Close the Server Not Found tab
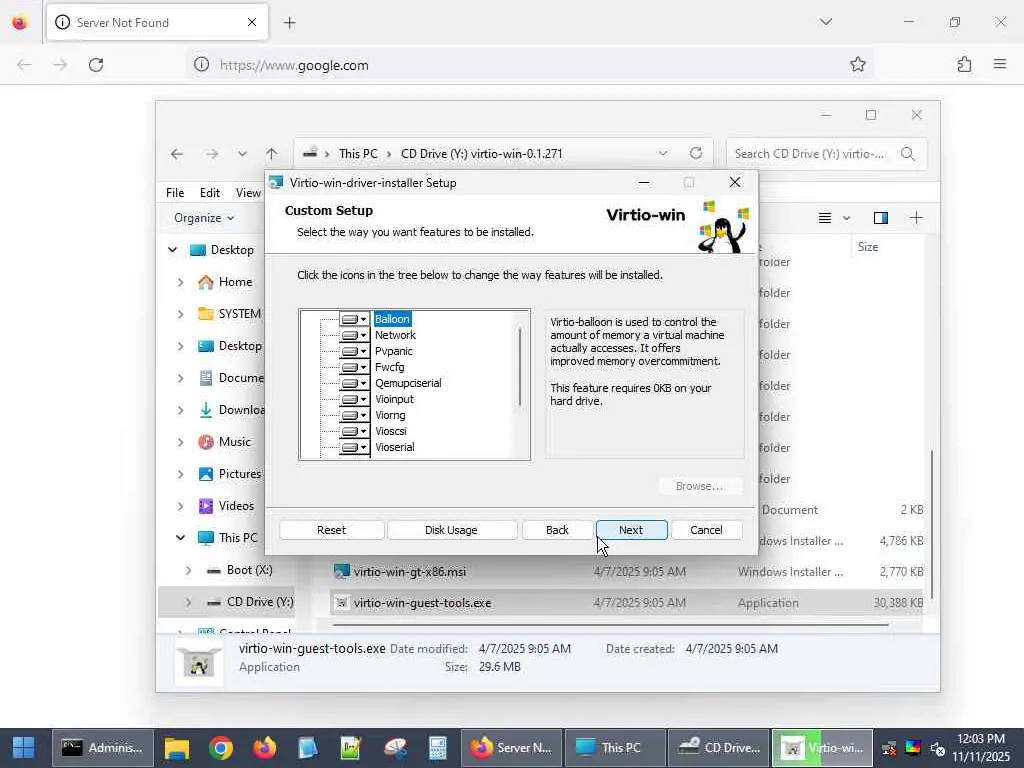 [x=251, y=22]
